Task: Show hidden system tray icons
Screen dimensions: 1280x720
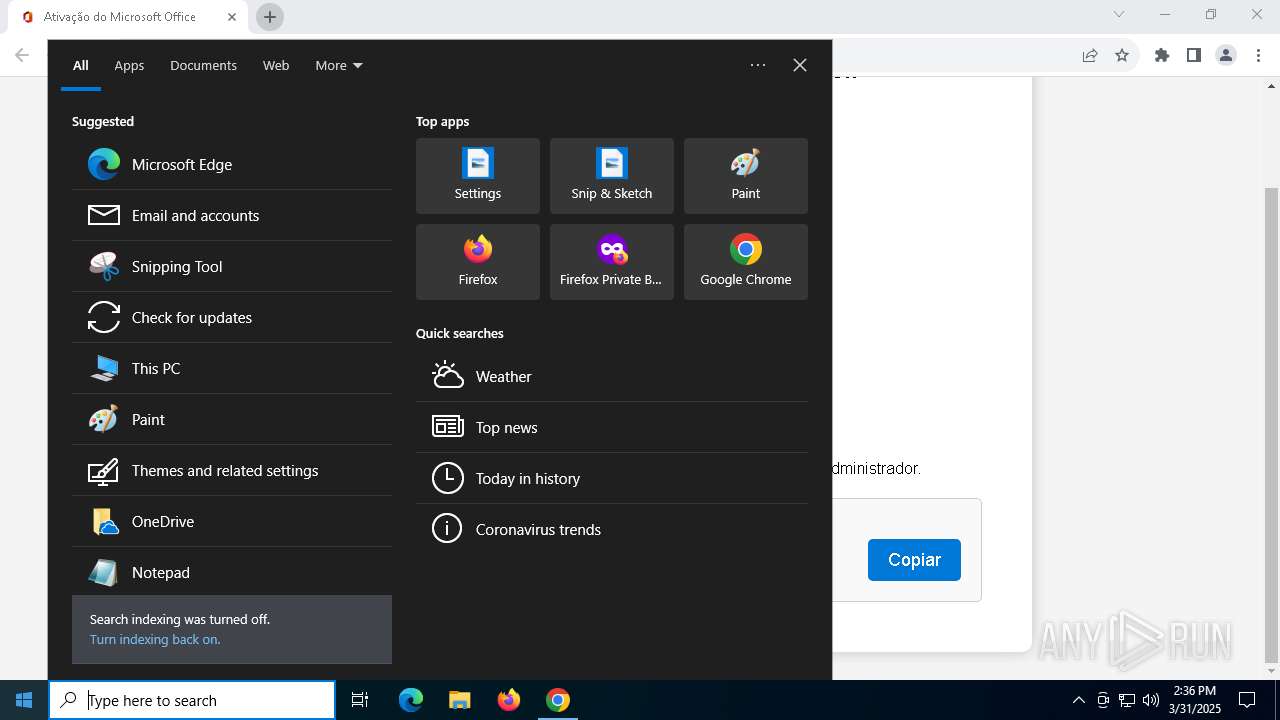Action: (1078, 700)
